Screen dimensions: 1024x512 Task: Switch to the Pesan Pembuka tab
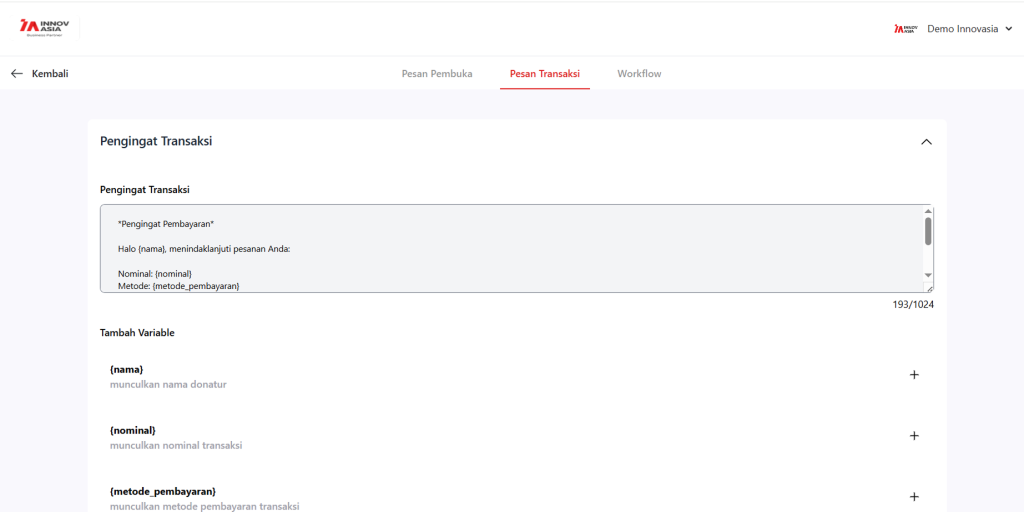pos(437,74)
